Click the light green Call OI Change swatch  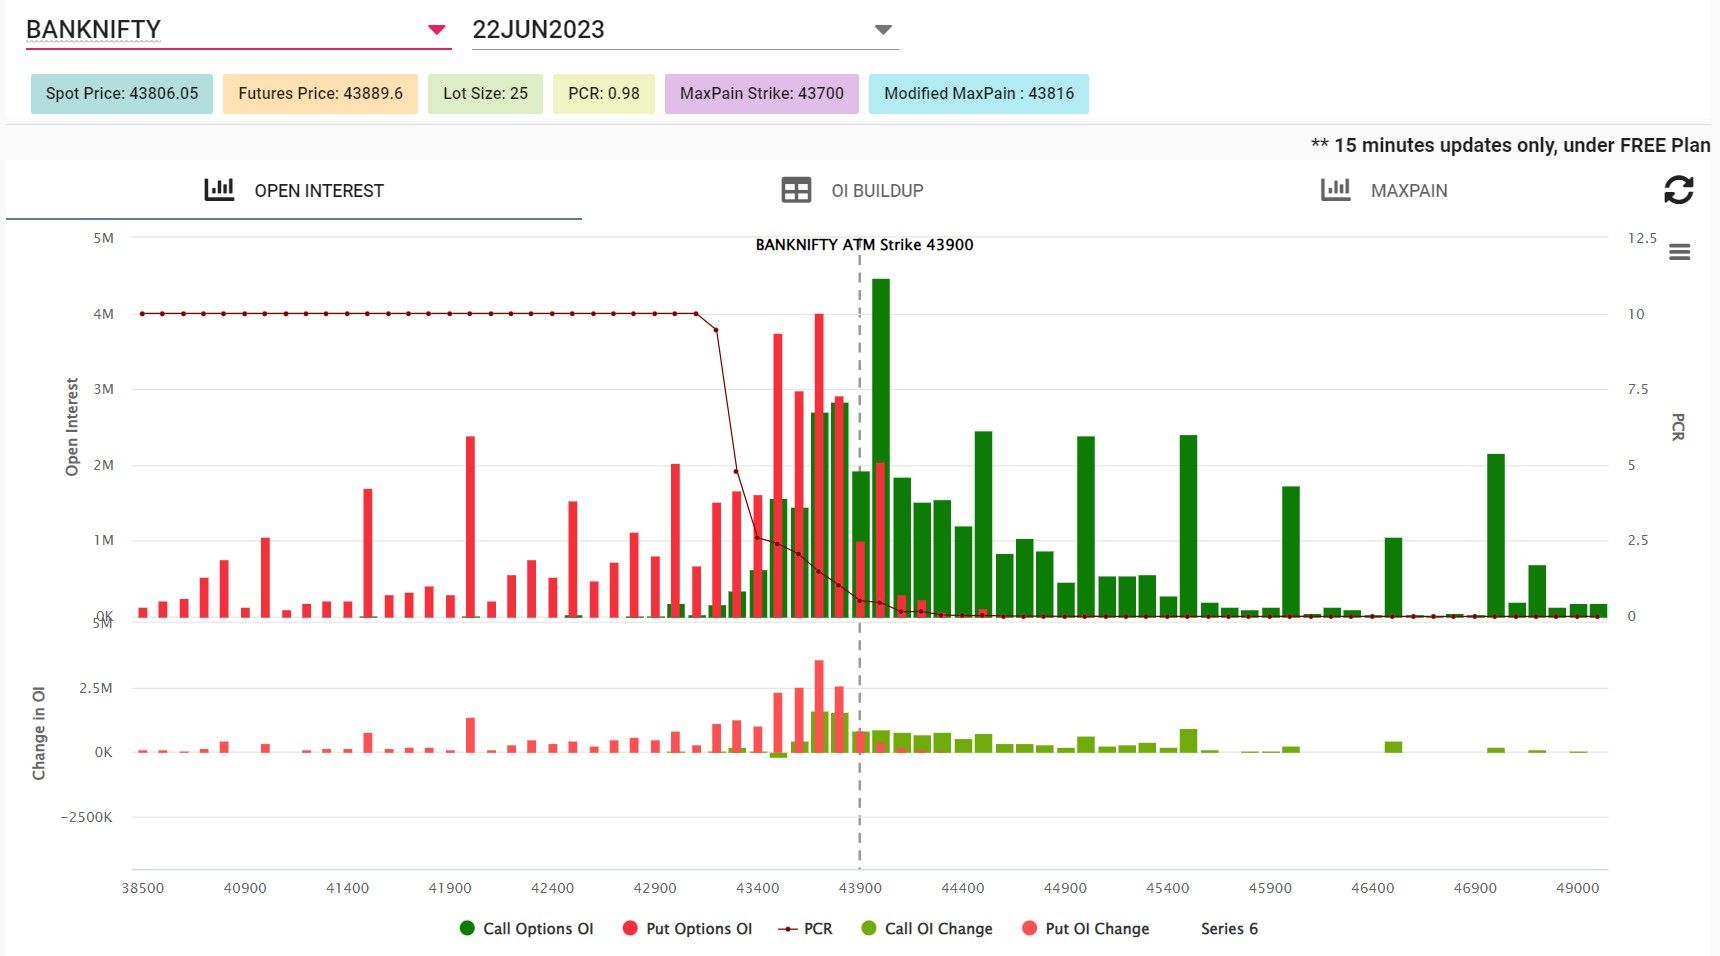coord(869,929)
